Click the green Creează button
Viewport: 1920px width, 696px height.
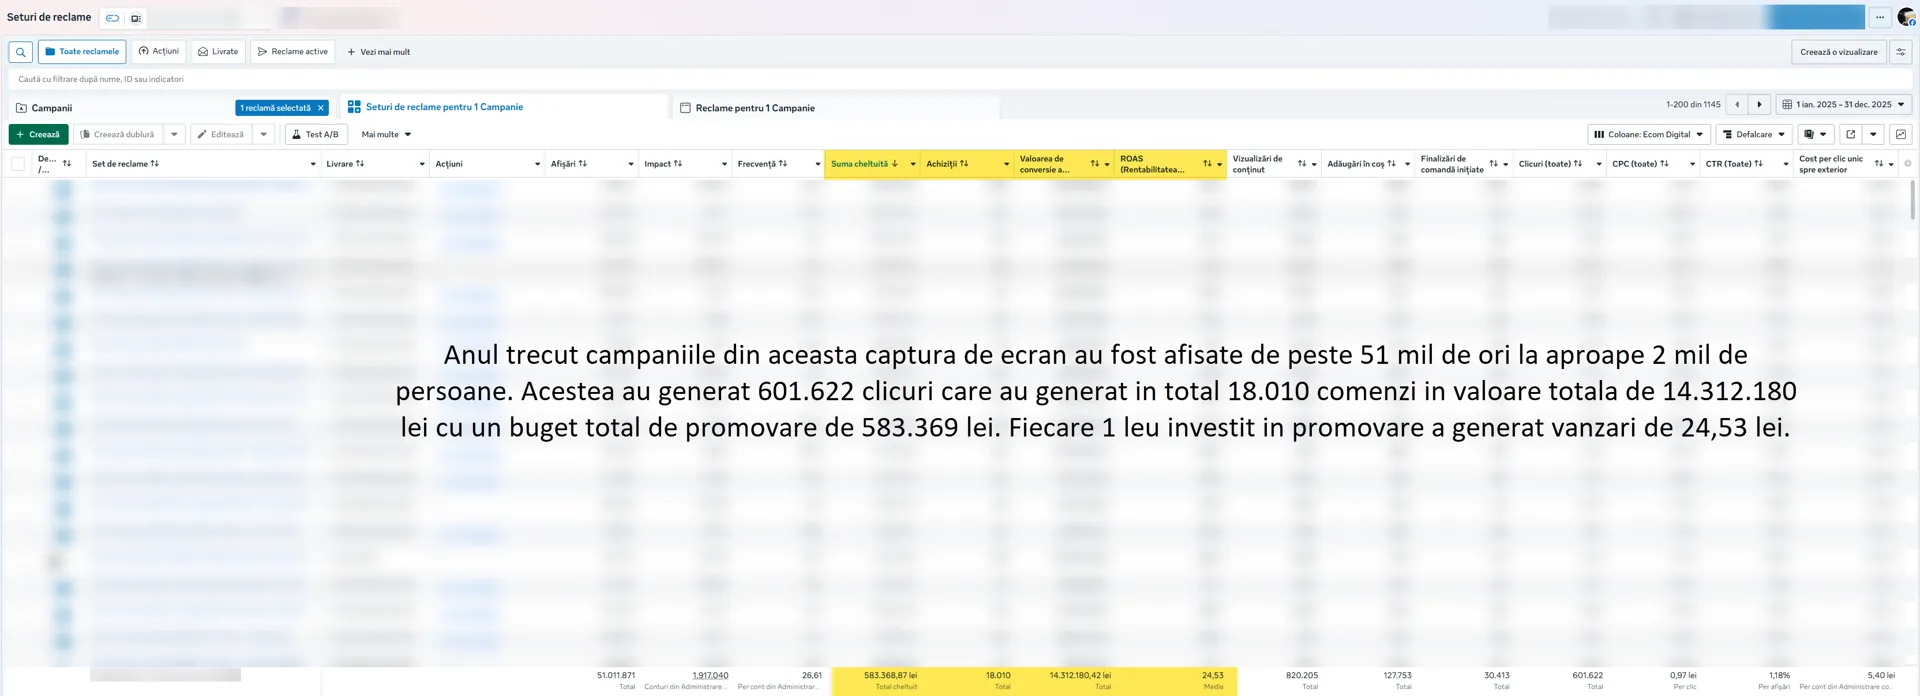point(38,134)
